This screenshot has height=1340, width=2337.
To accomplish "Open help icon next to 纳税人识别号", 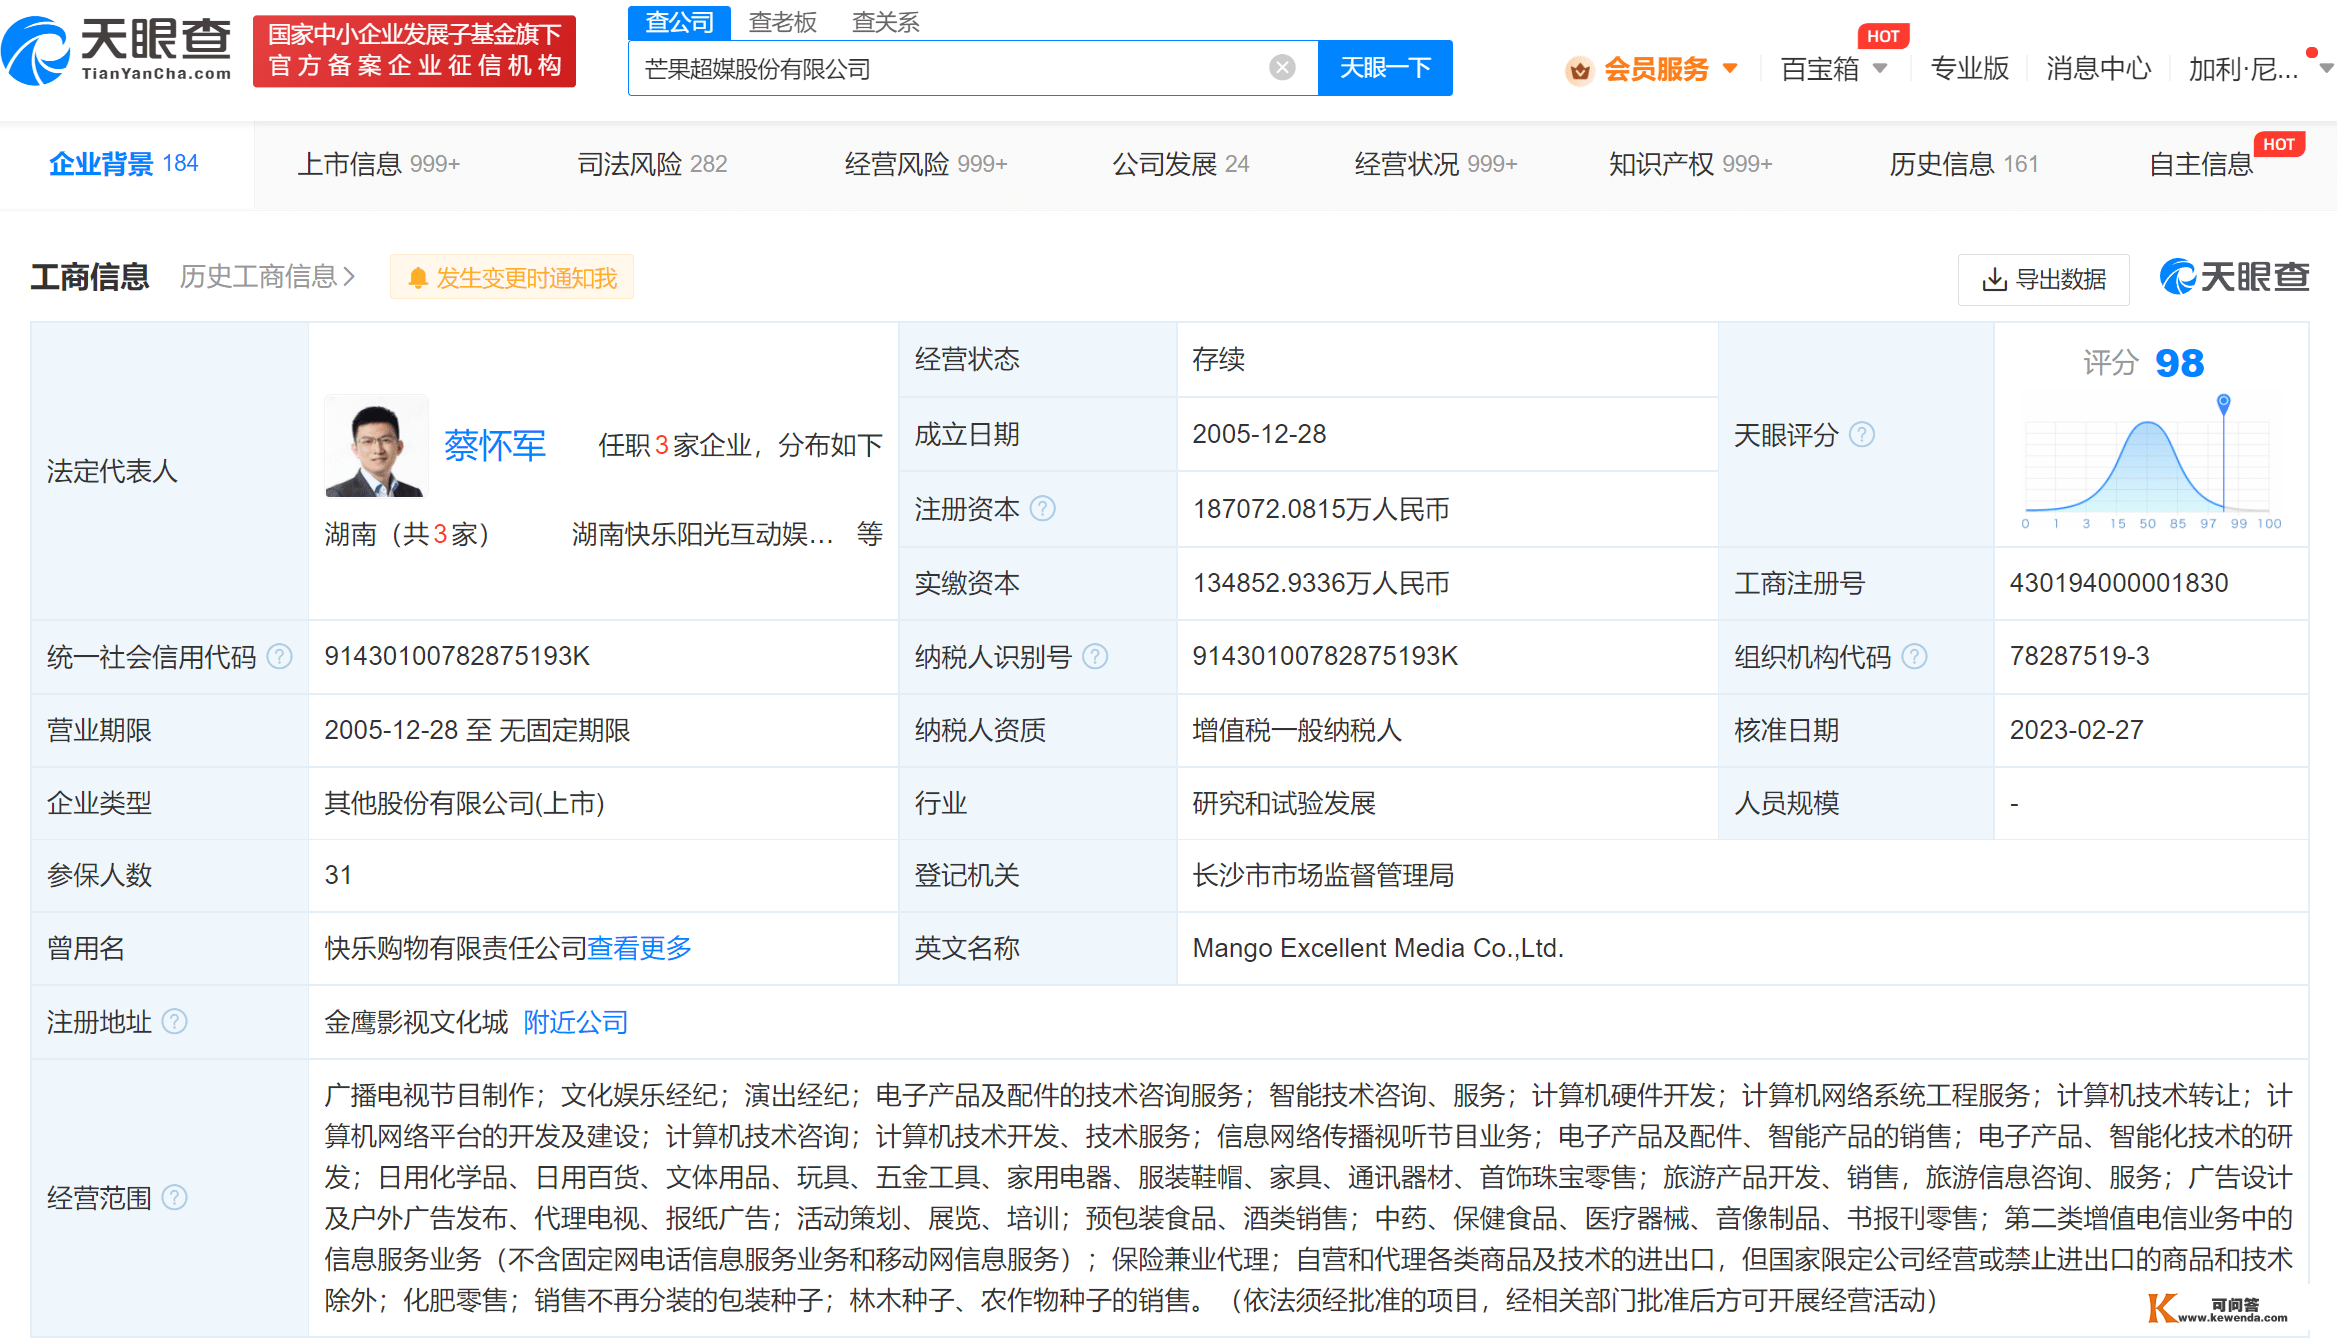I will tap(1096, 657).
